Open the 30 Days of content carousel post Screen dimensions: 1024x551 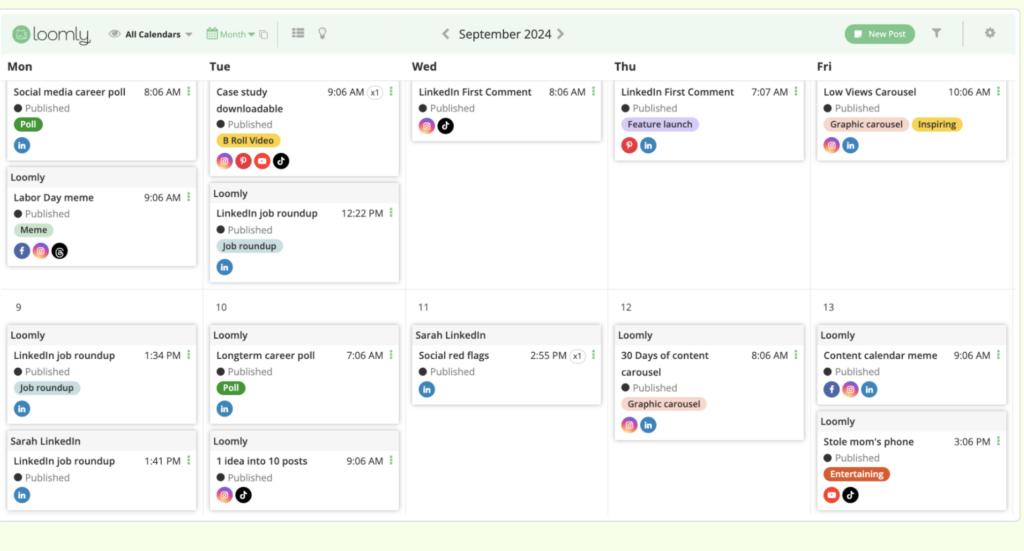[663, 363]
